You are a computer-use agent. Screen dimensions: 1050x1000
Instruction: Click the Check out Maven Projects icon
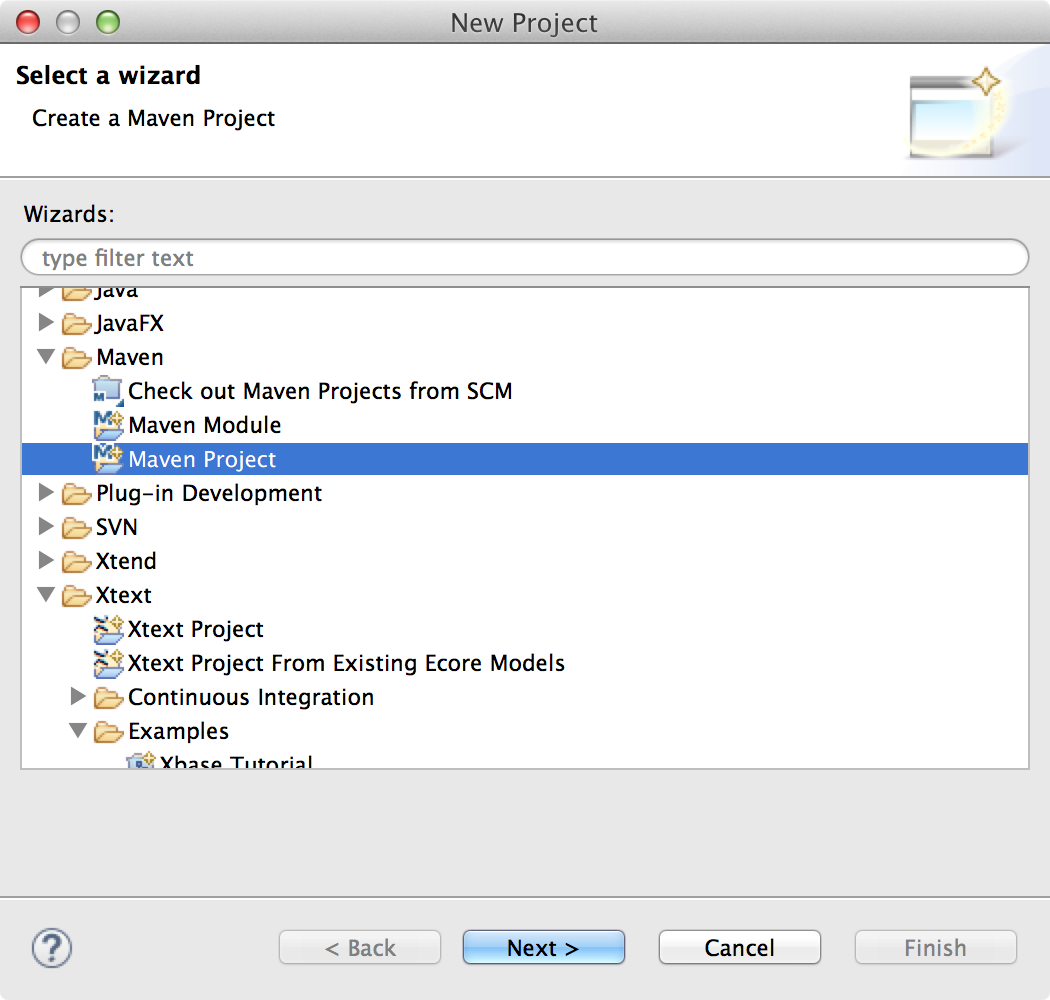click(x=107, y=391)
